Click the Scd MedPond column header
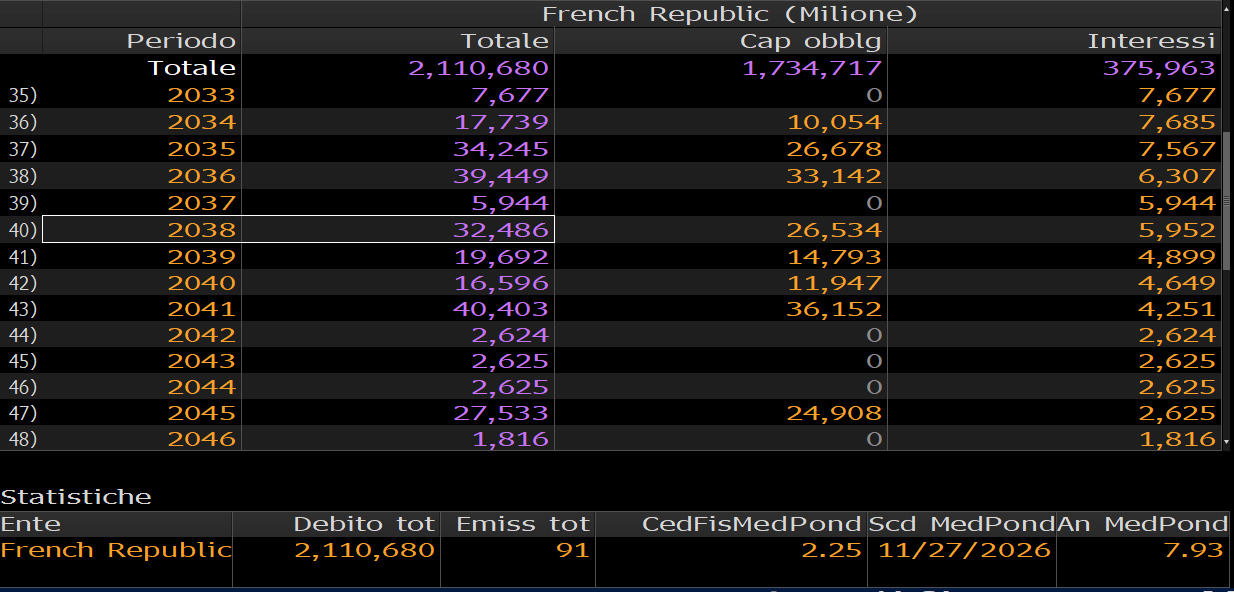Screen dimensions: 1234x592 pos(961,524)
